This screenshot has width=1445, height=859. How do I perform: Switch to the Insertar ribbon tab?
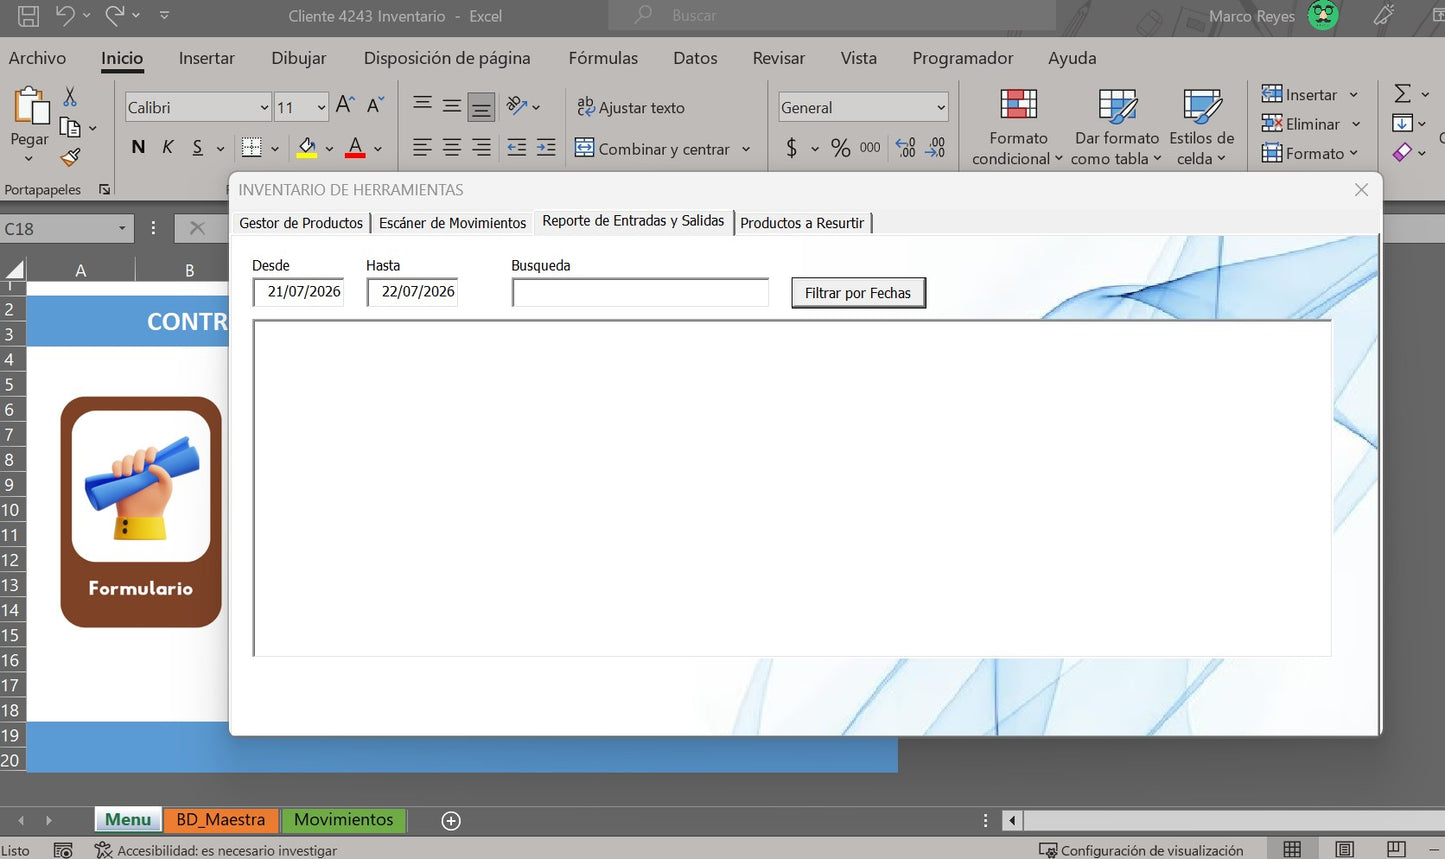pos(207,58)
